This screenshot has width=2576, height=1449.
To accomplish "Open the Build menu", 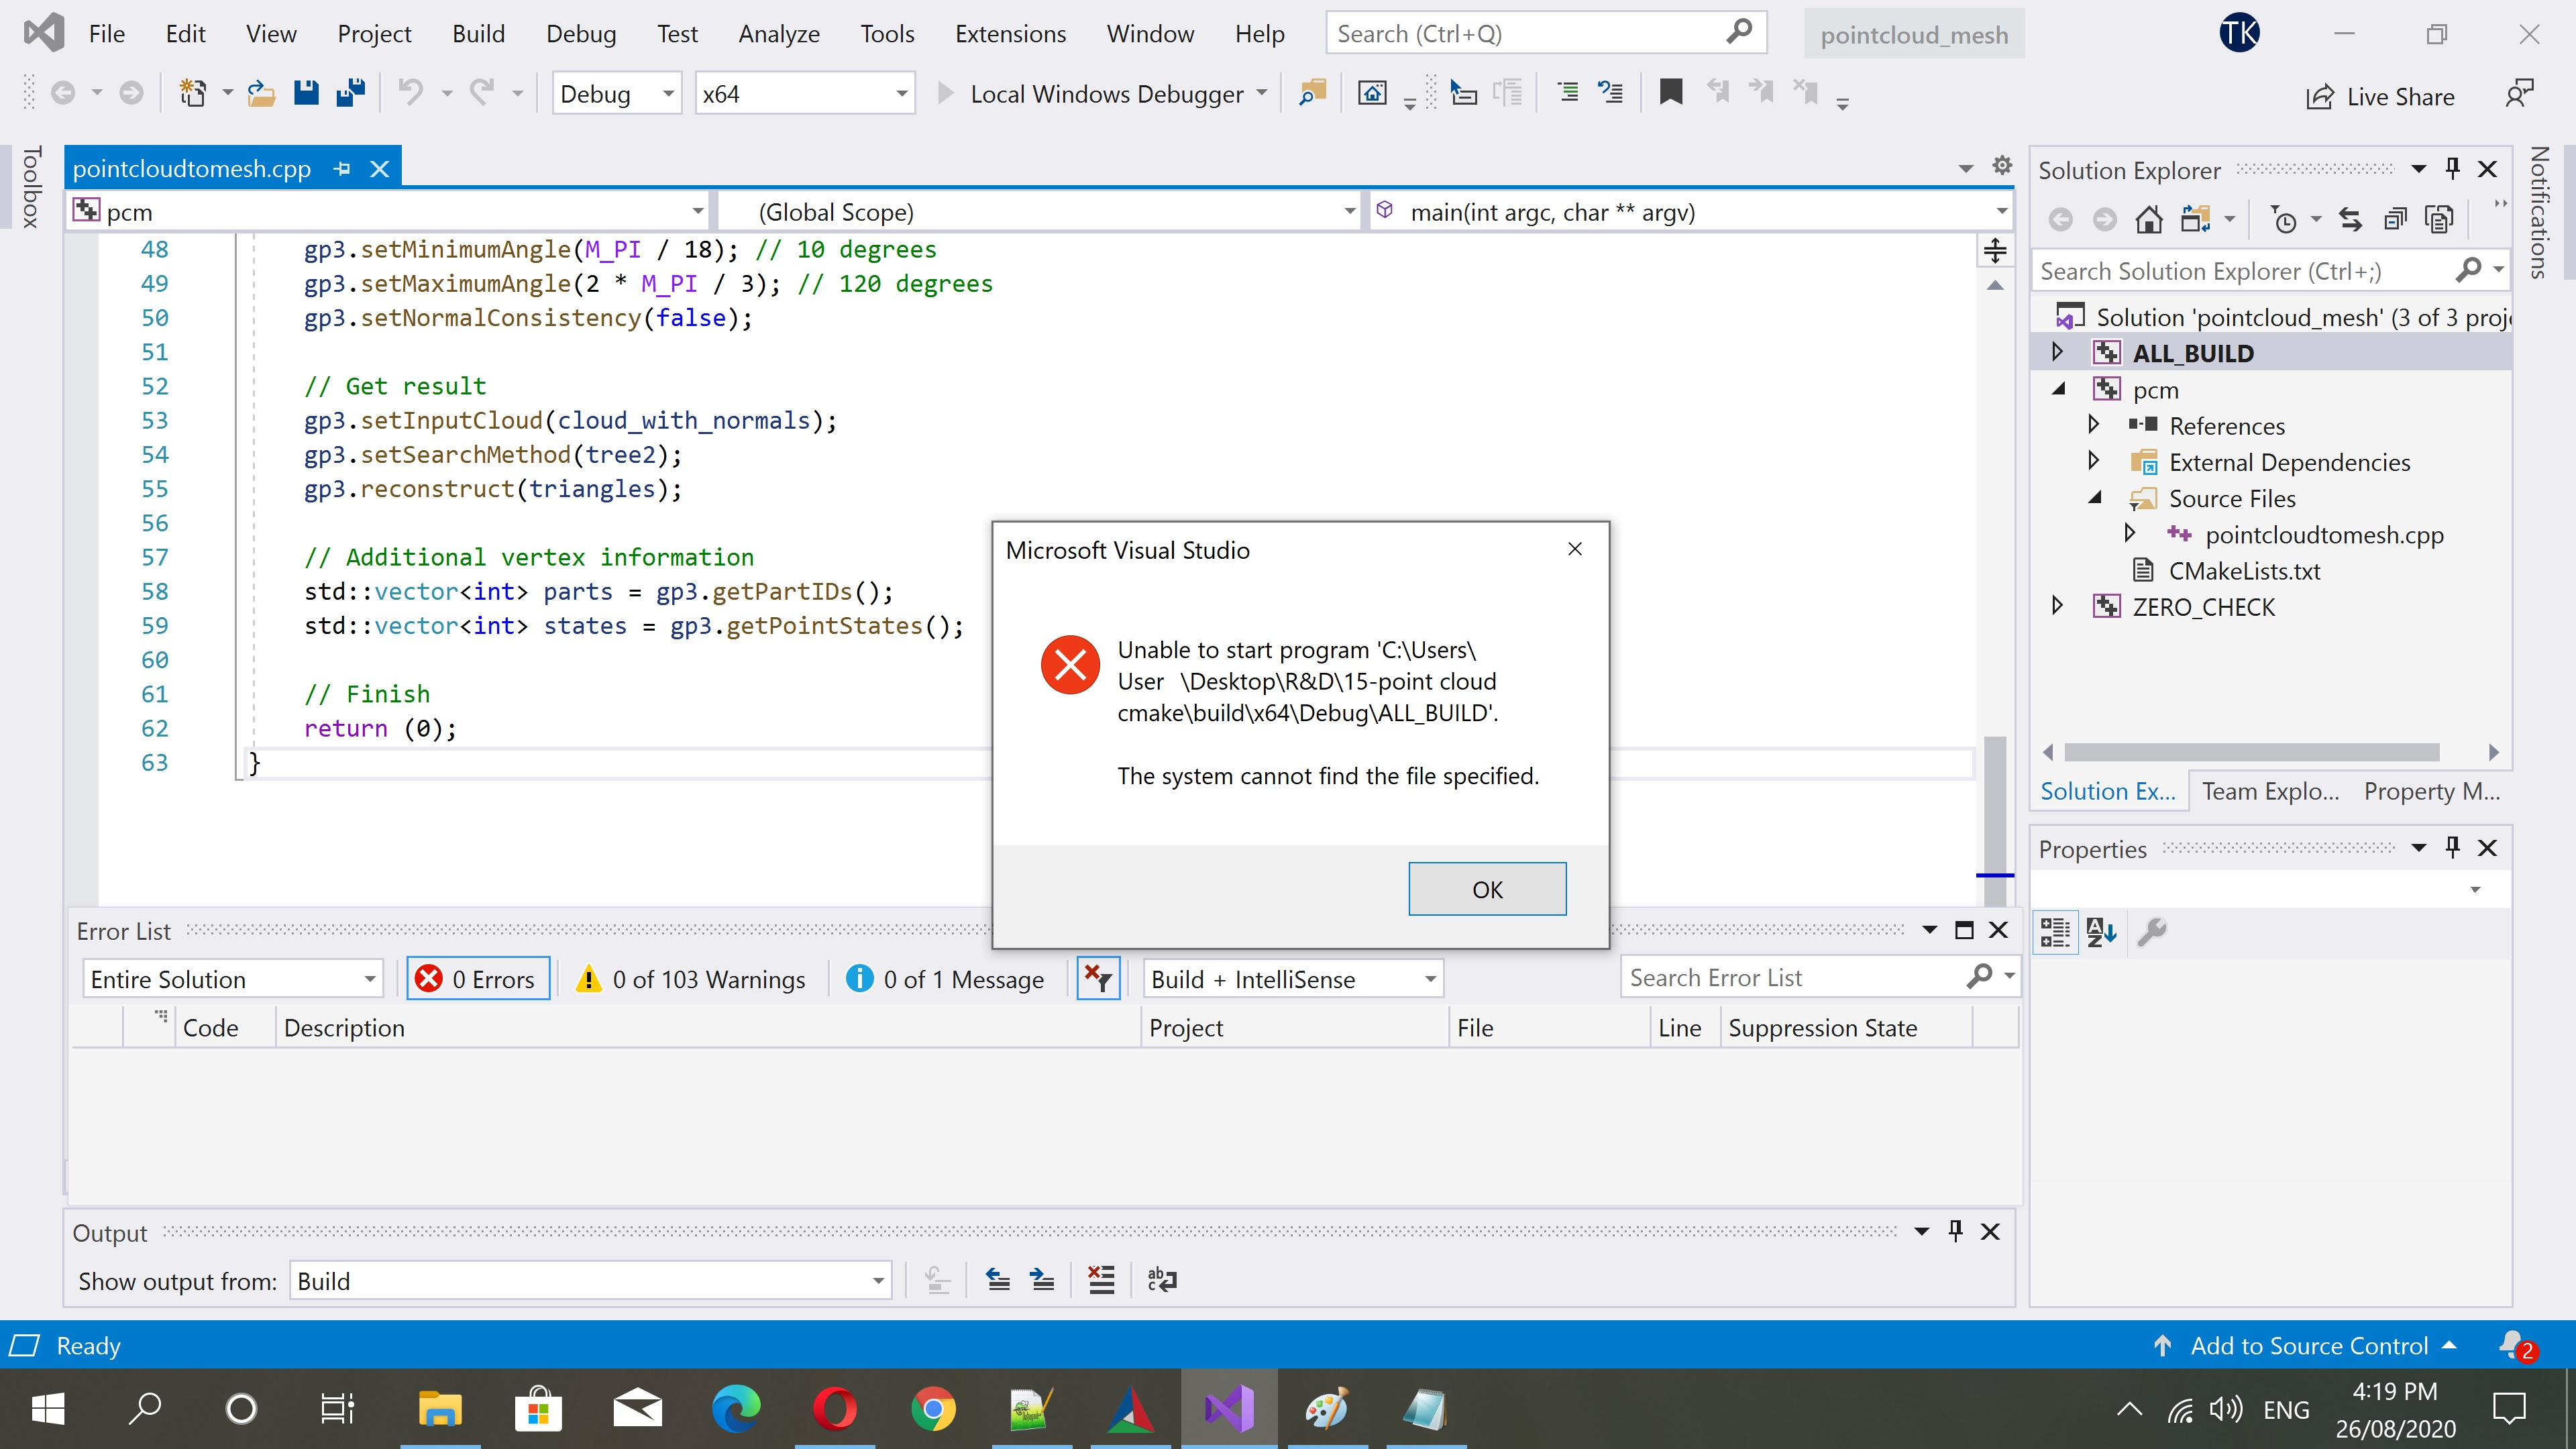I will click(478, 34).
